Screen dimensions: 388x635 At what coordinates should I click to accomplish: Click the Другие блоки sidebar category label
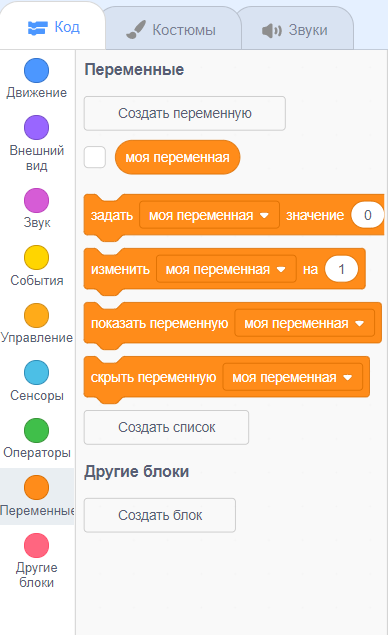point(36,575)
